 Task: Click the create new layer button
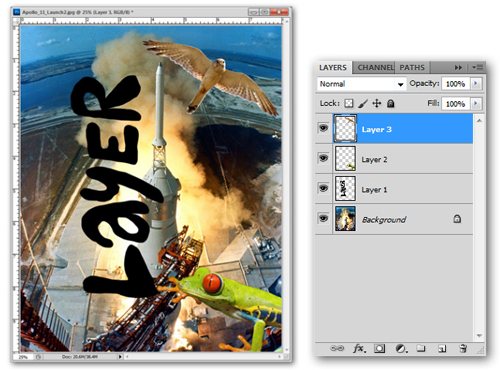[x=442, y=349]
